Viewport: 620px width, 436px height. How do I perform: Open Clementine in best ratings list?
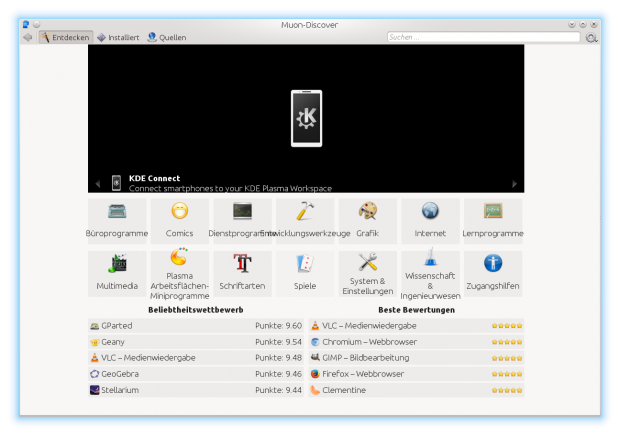point(416,390)
